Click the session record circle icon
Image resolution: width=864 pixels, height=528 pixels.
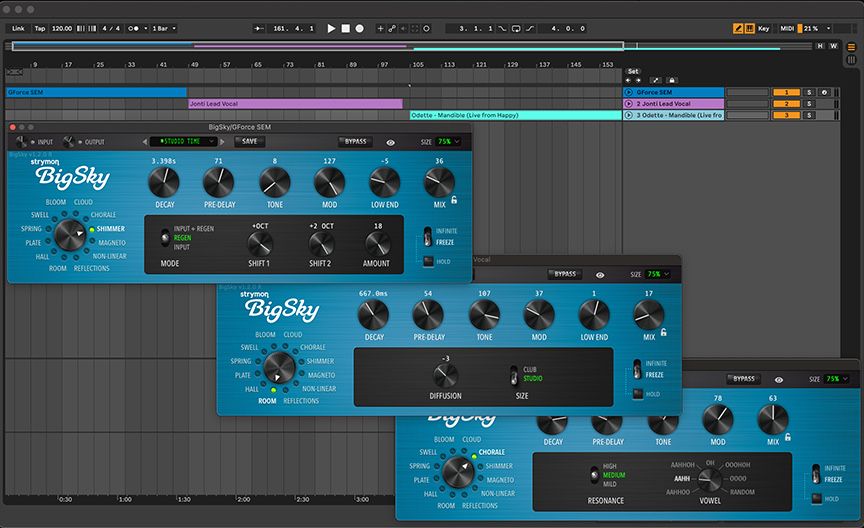[426, 28]
